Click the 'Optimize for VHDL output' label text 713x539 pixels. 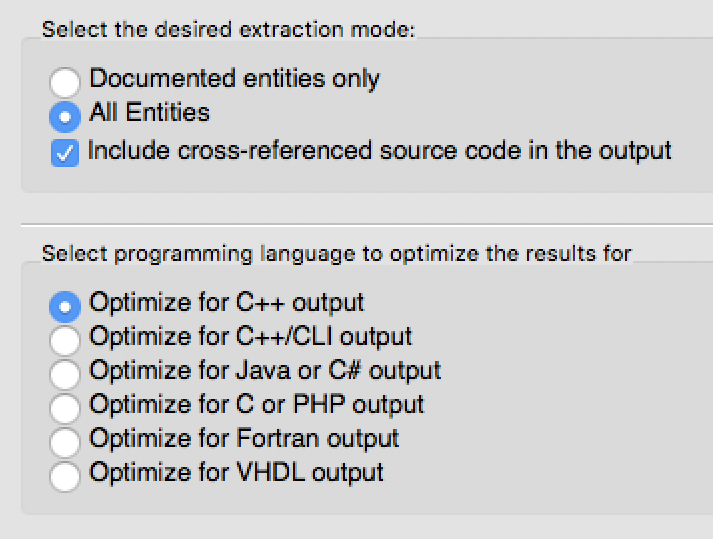pos(236,473)
